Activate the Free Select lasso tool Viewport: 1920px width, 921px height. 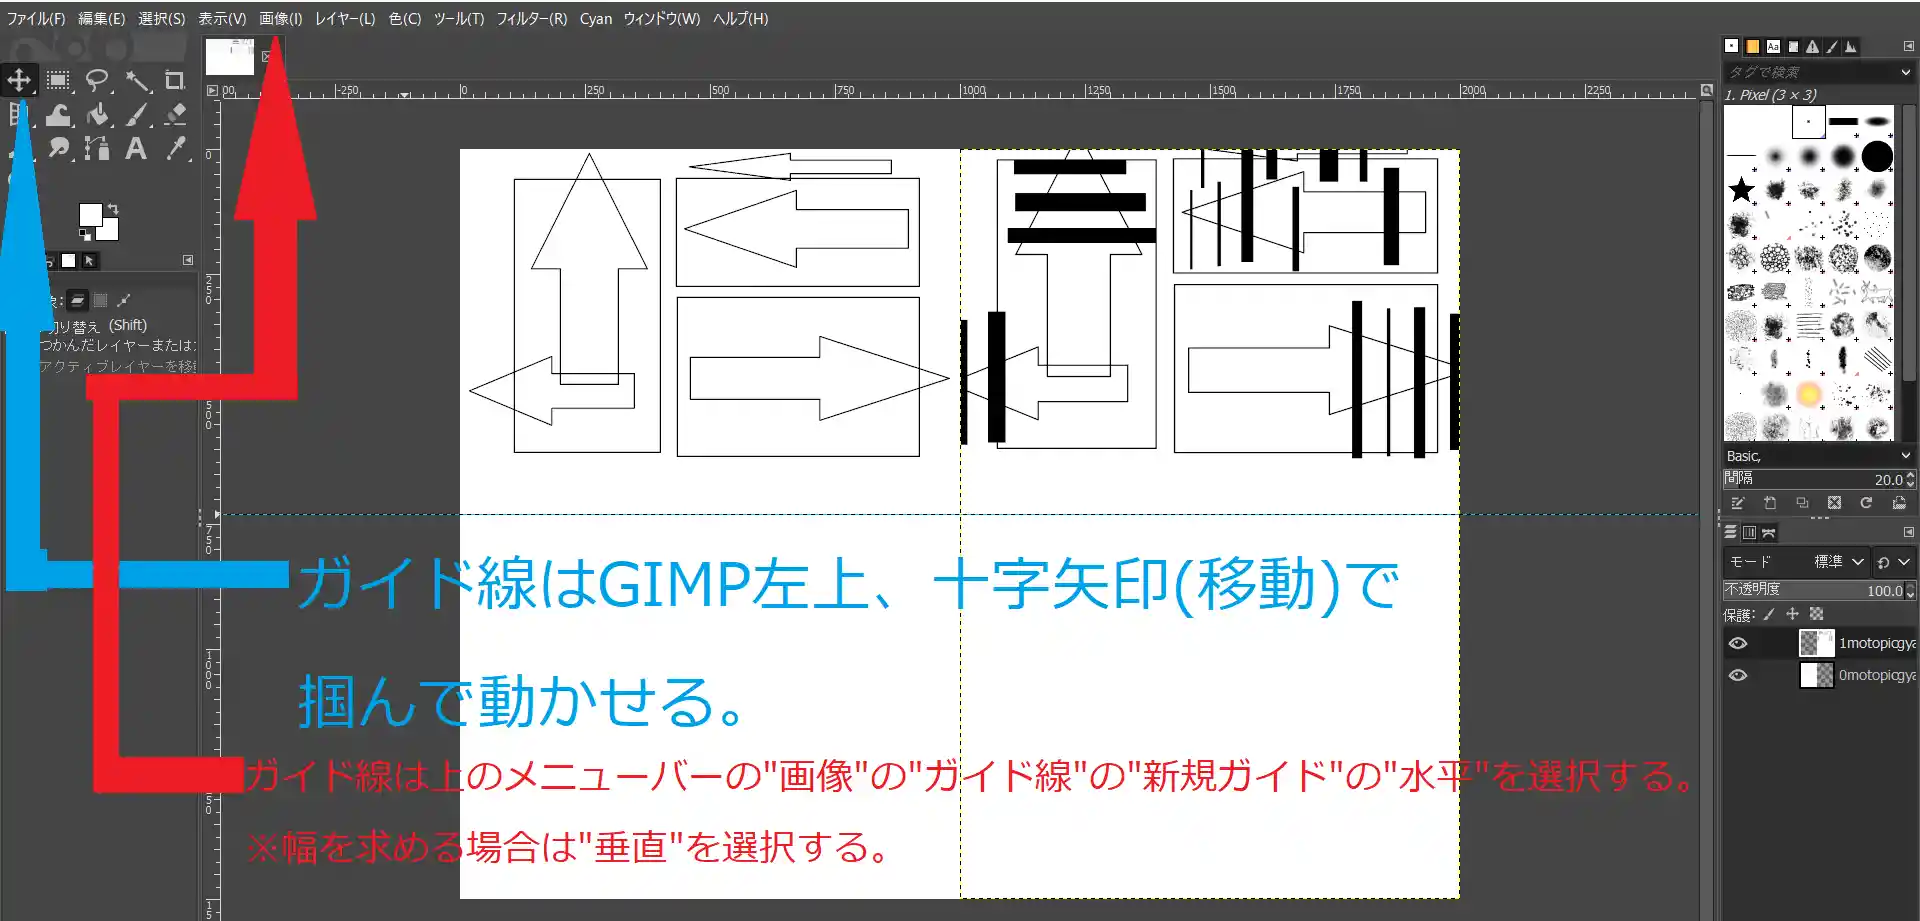[97, 80]
